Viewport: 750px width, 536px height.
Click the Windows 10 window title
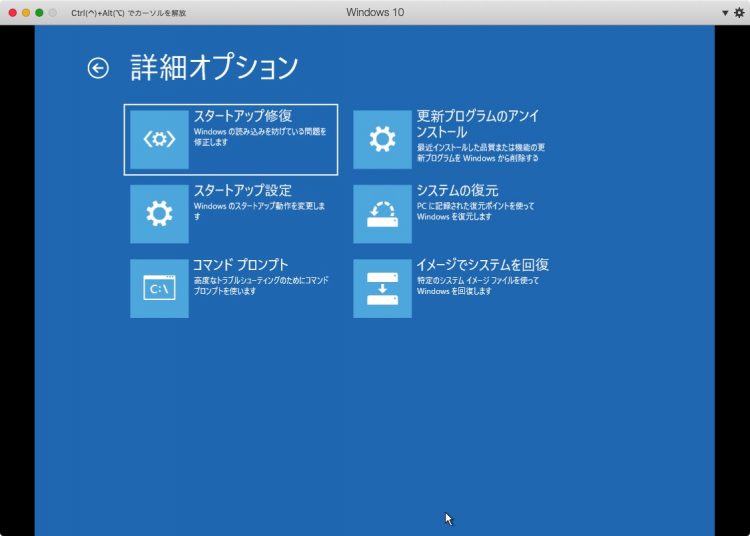coord(375,12)
